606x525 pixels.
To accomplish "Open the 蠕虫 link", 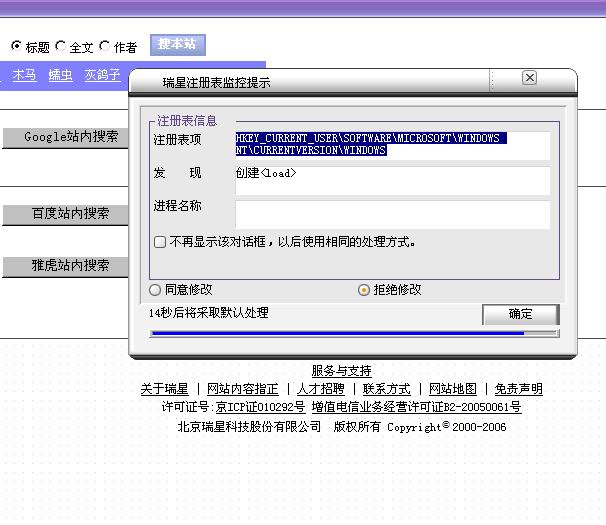I will click(x=60, y=75).
